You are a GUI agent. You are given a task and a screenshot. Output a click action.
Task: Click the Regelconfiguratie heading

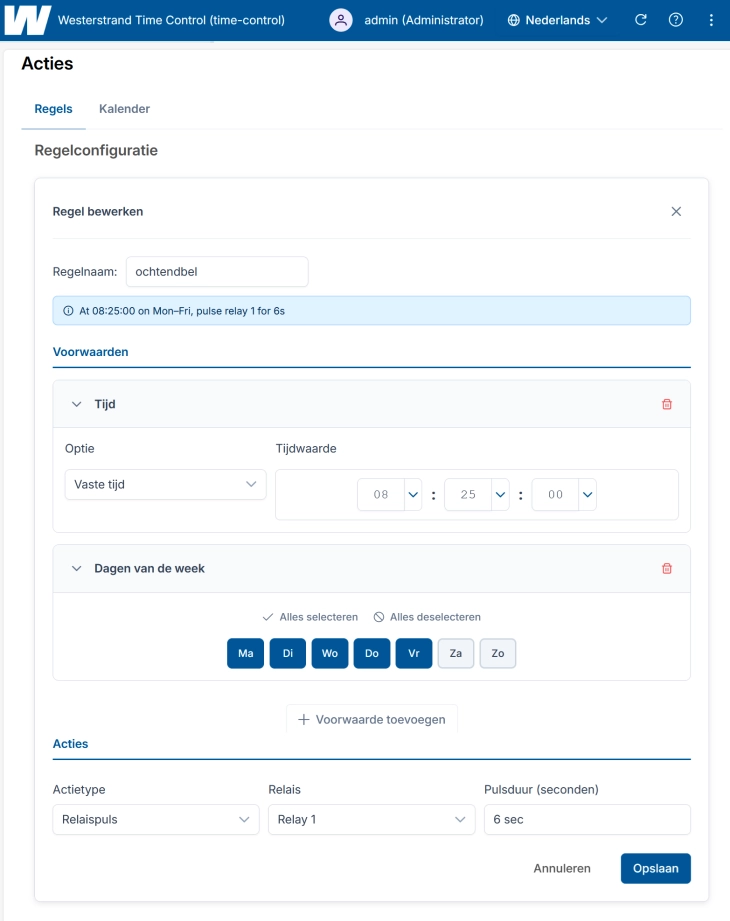click(x=96, y=150)
